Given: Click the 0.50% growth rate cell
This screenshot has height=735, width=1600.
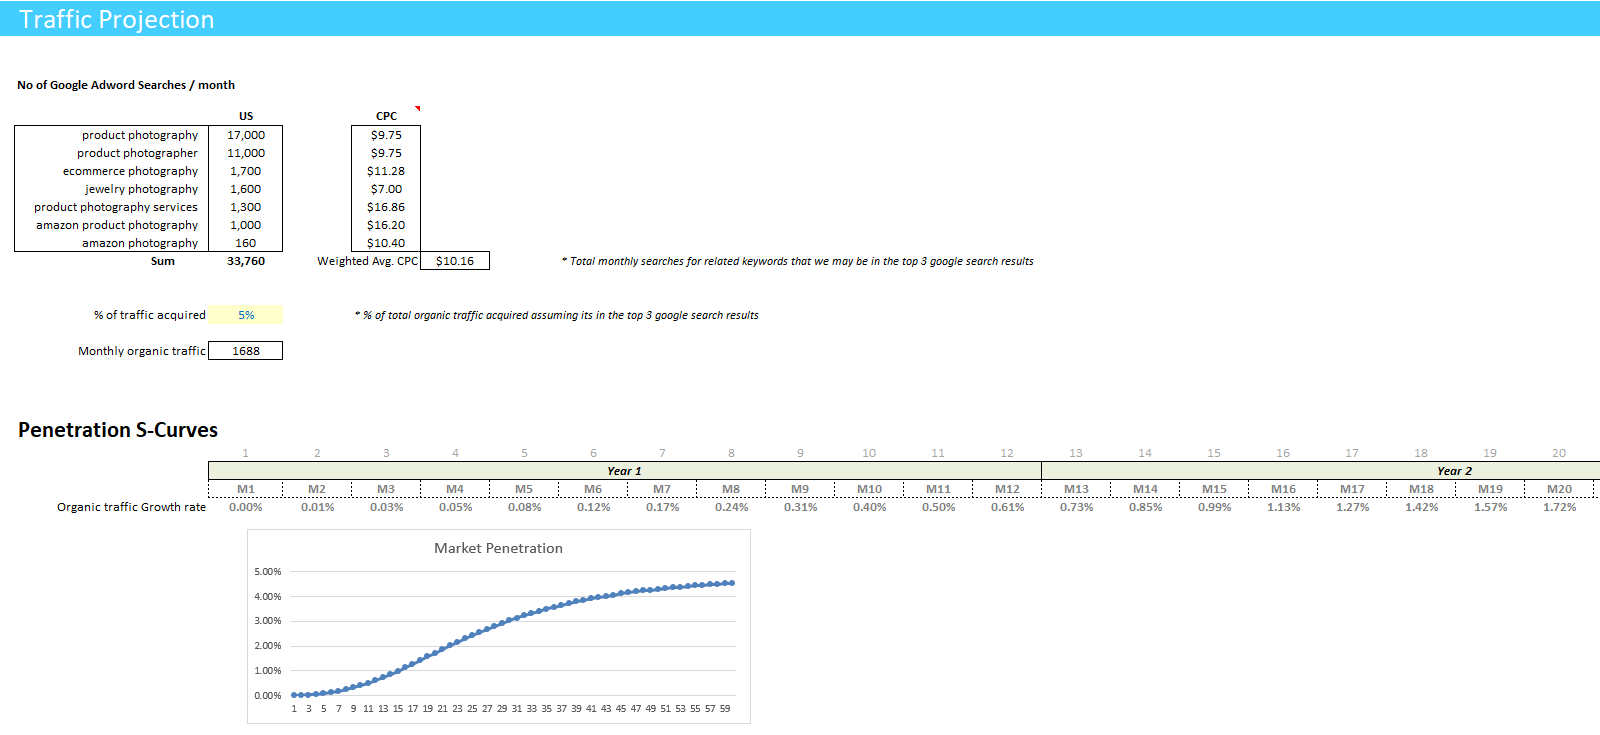Looking at the screenshot, I should pyautogui.click(x=938, y=507).
